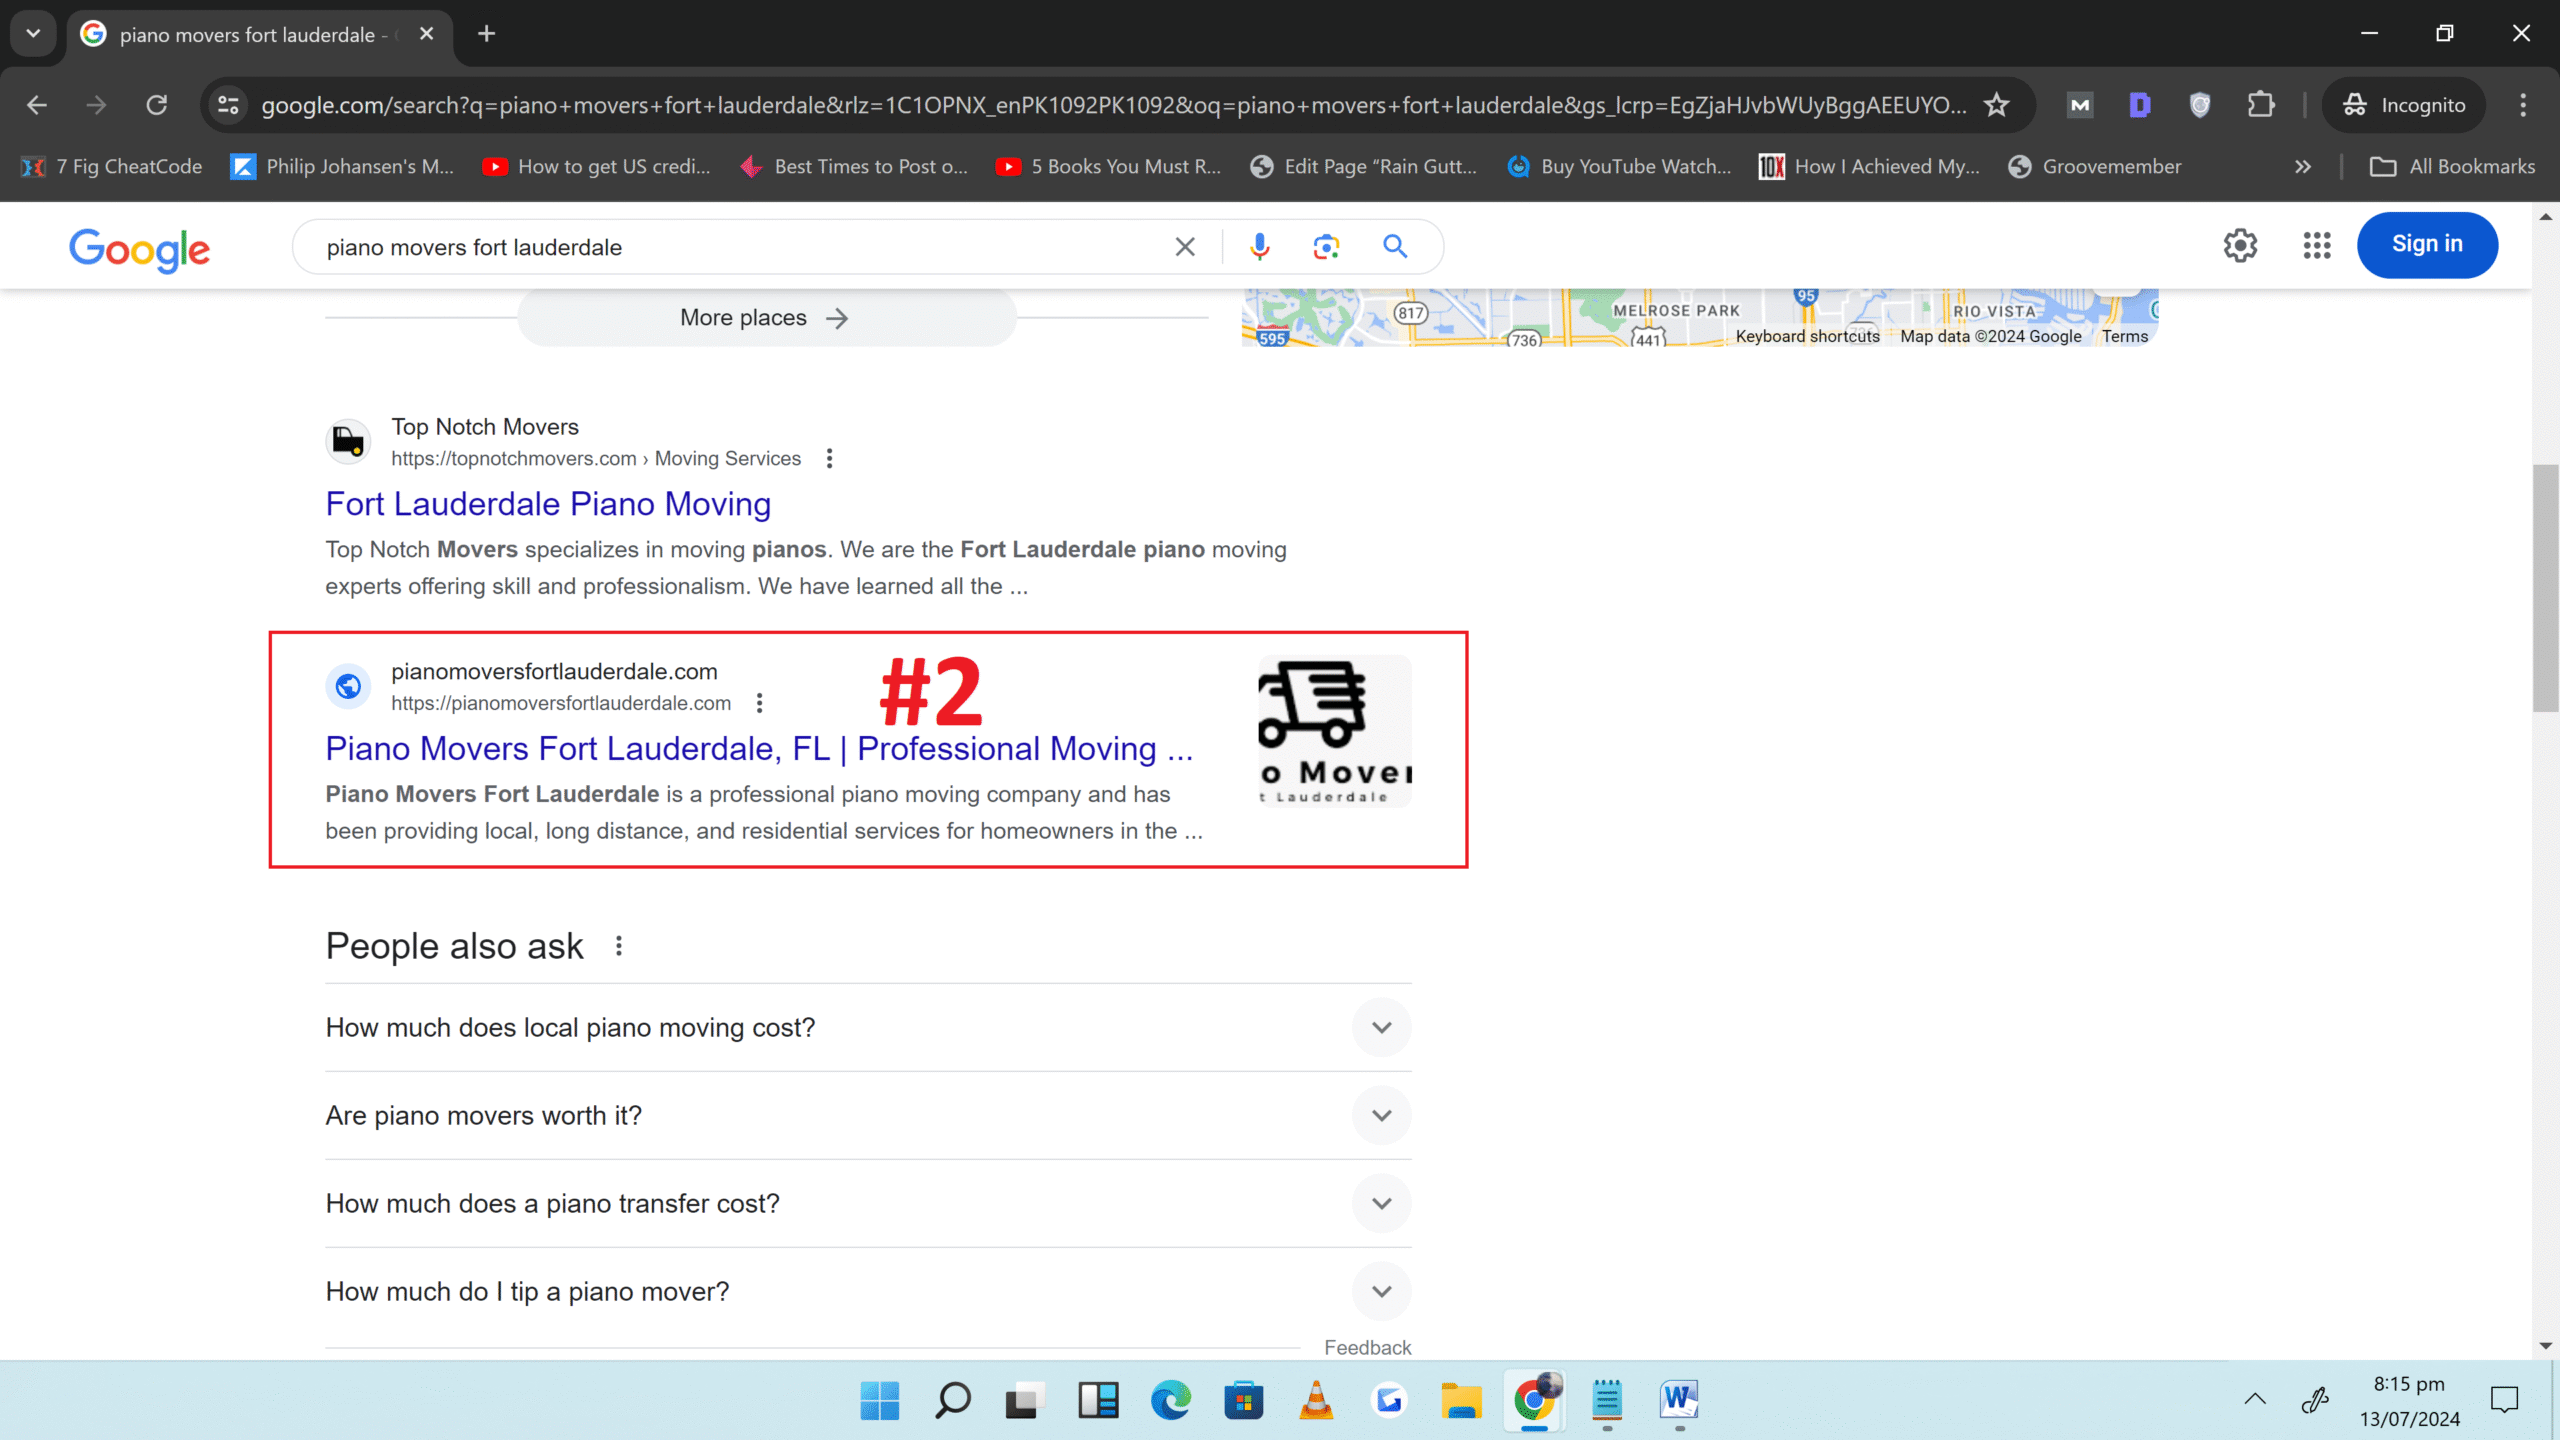Open the purple D extension
Image resolution: width=2560 pixels, height=1440 pixels.
(2140, 105)
